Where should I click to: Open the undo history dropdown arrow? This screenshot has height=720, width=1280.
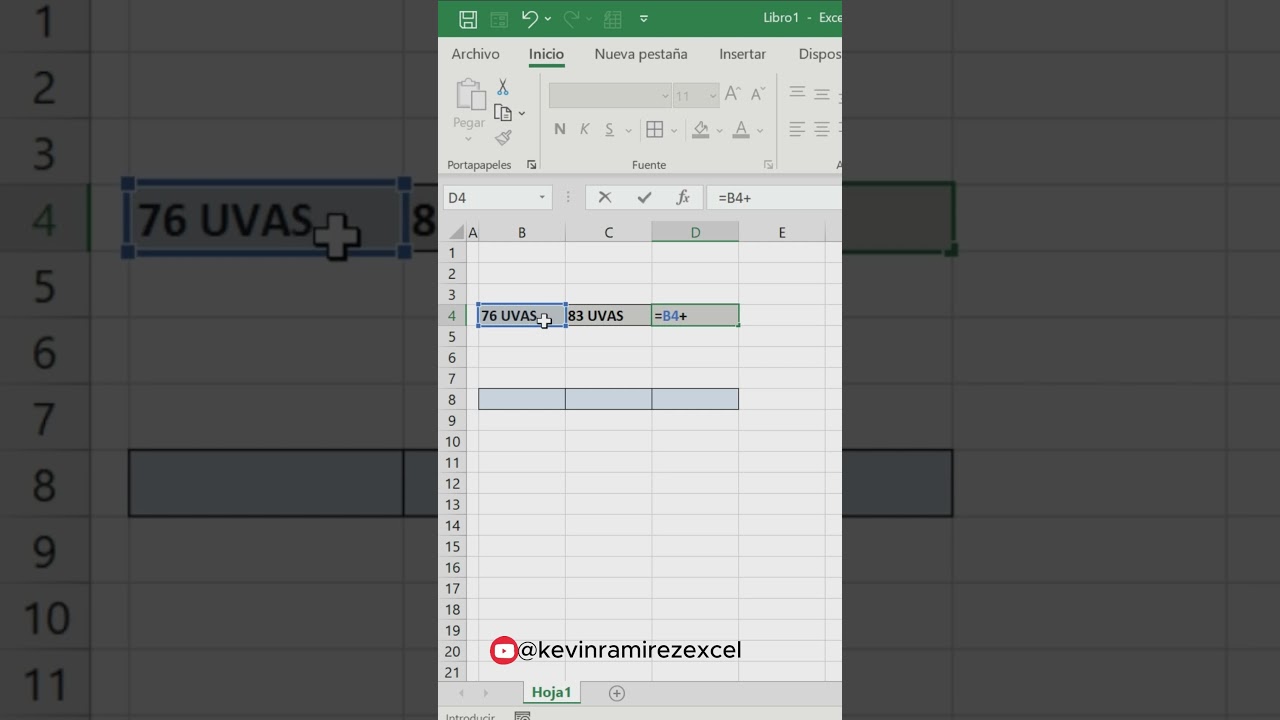548,19
